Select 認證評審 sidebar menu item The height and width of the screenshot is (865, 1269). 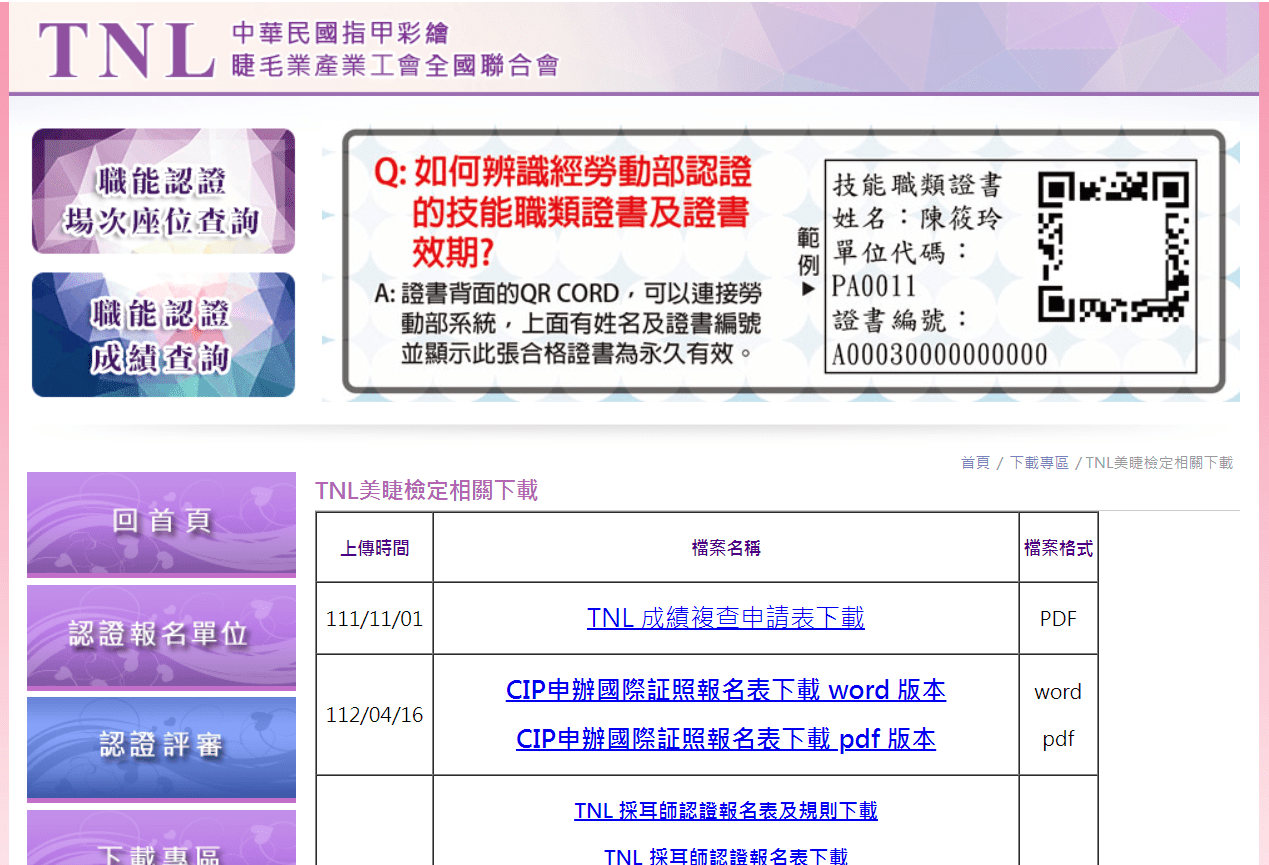[x=161, y=749]
